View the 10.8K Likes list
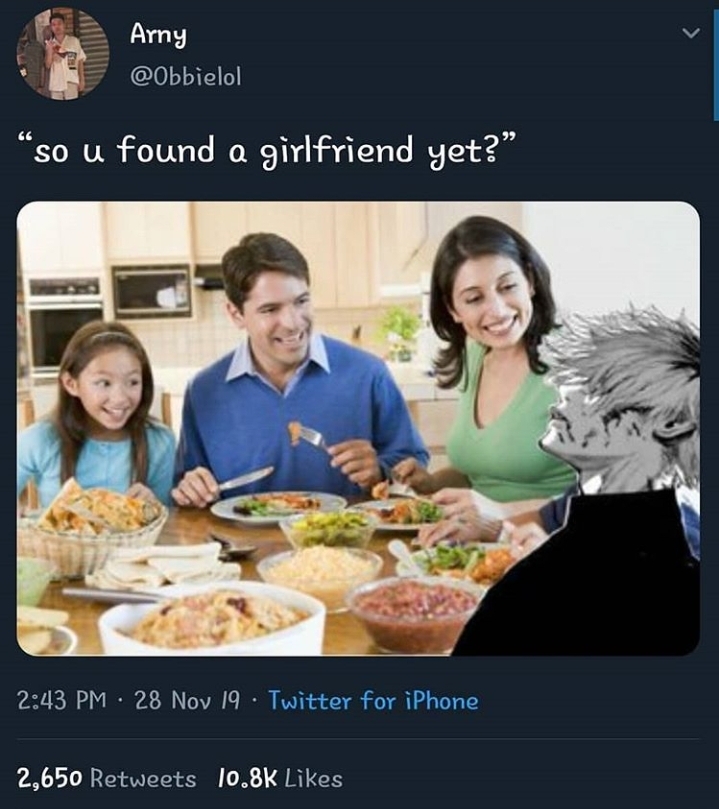This screenshot has height=809, width=719. [279, 778]
